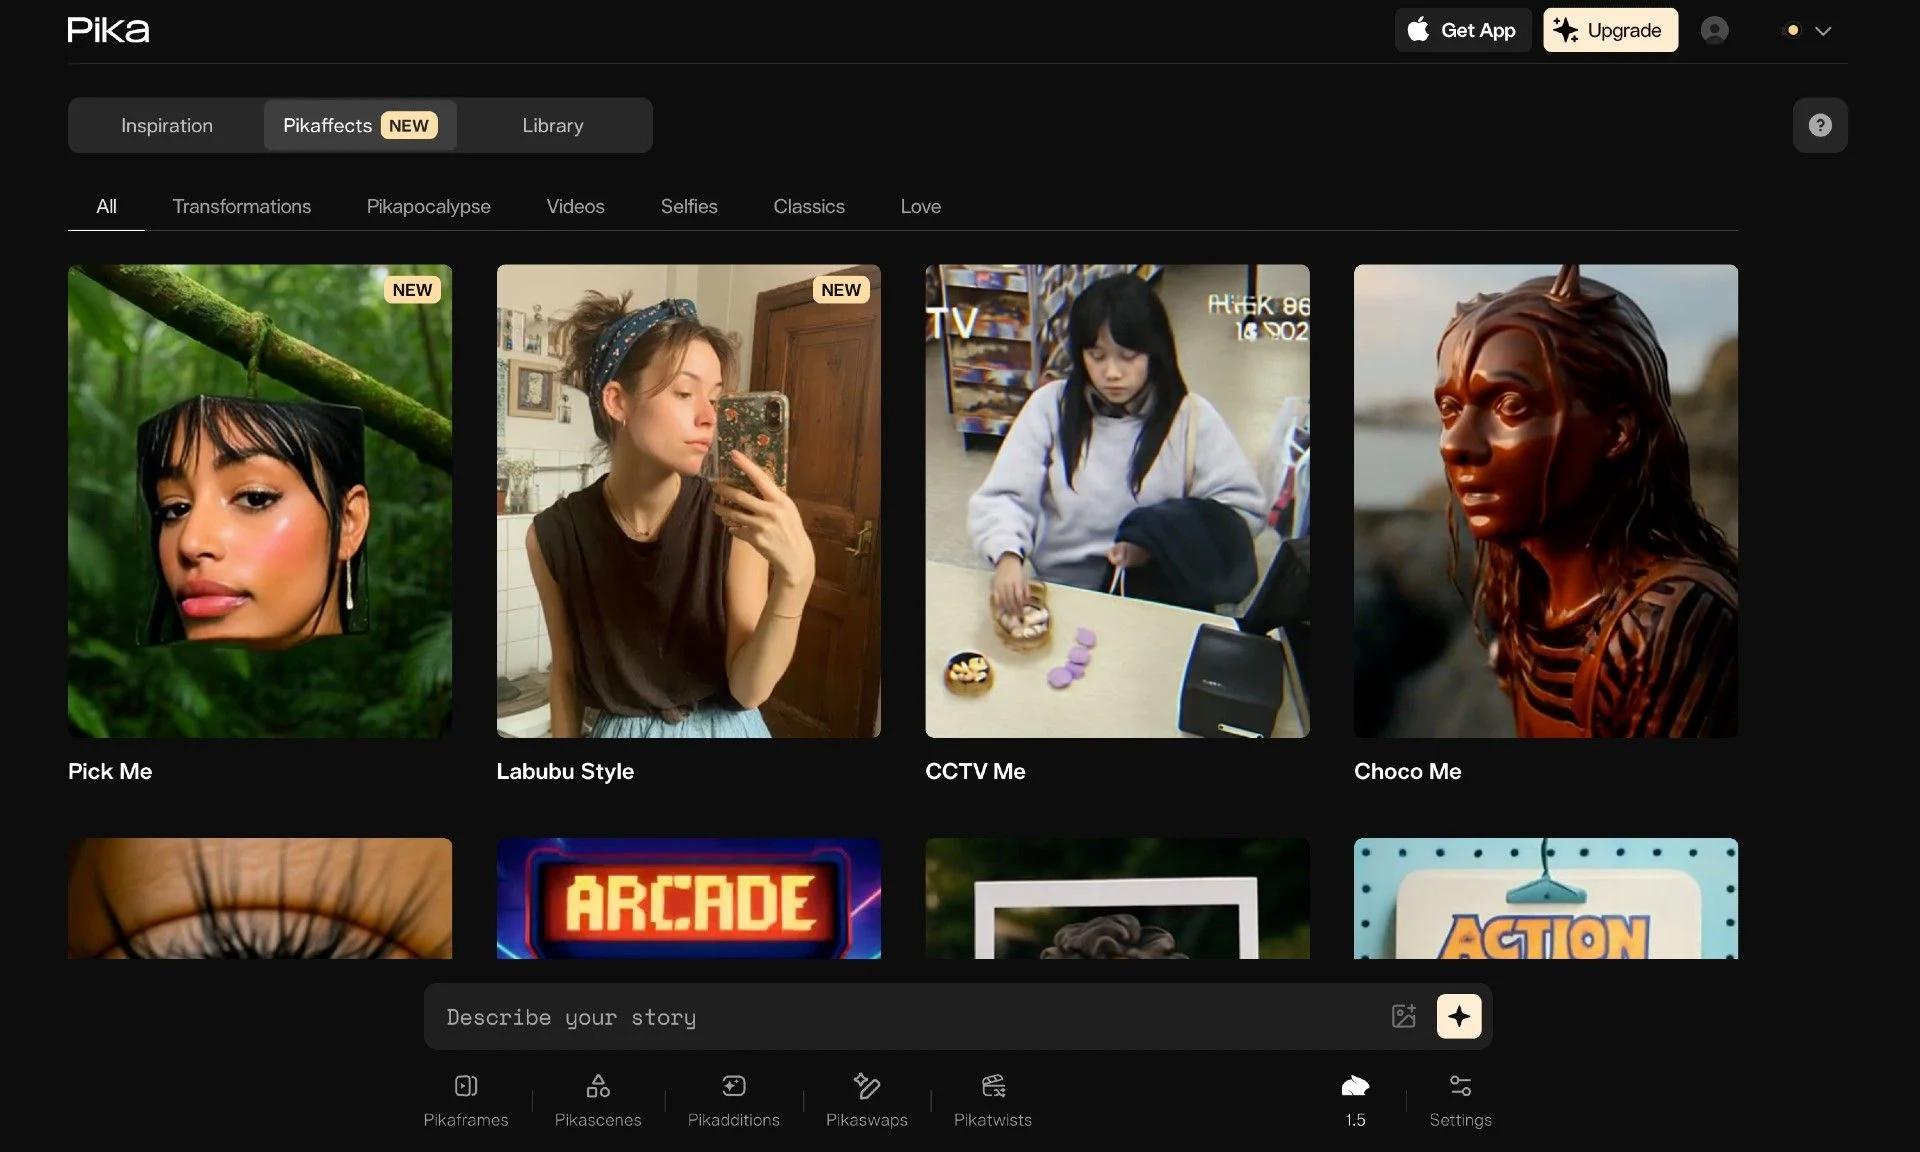Select the Pikatwists tool
1920x1152 pixels.
992,1099
